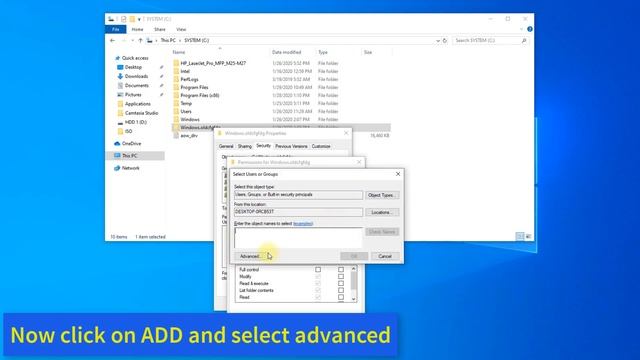
Task: Select the Intel folder icon
Action: pyautogui.click(x=176, y=71)
